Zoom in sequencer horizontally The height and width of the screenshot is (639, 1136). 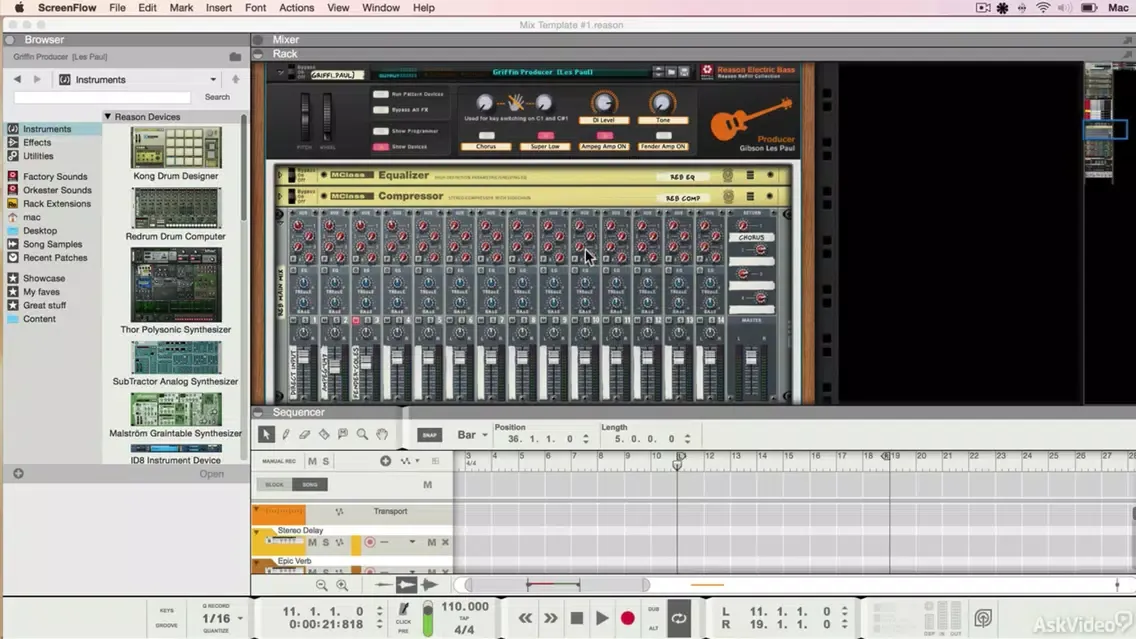tap(342, 585)
